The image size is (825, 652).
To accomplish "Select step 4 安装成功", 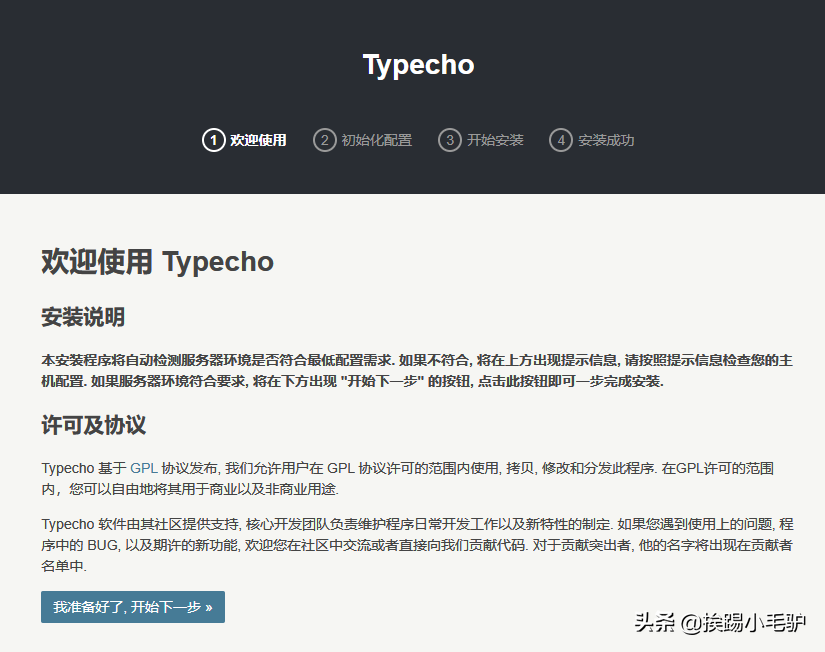I will click(592, 140).
